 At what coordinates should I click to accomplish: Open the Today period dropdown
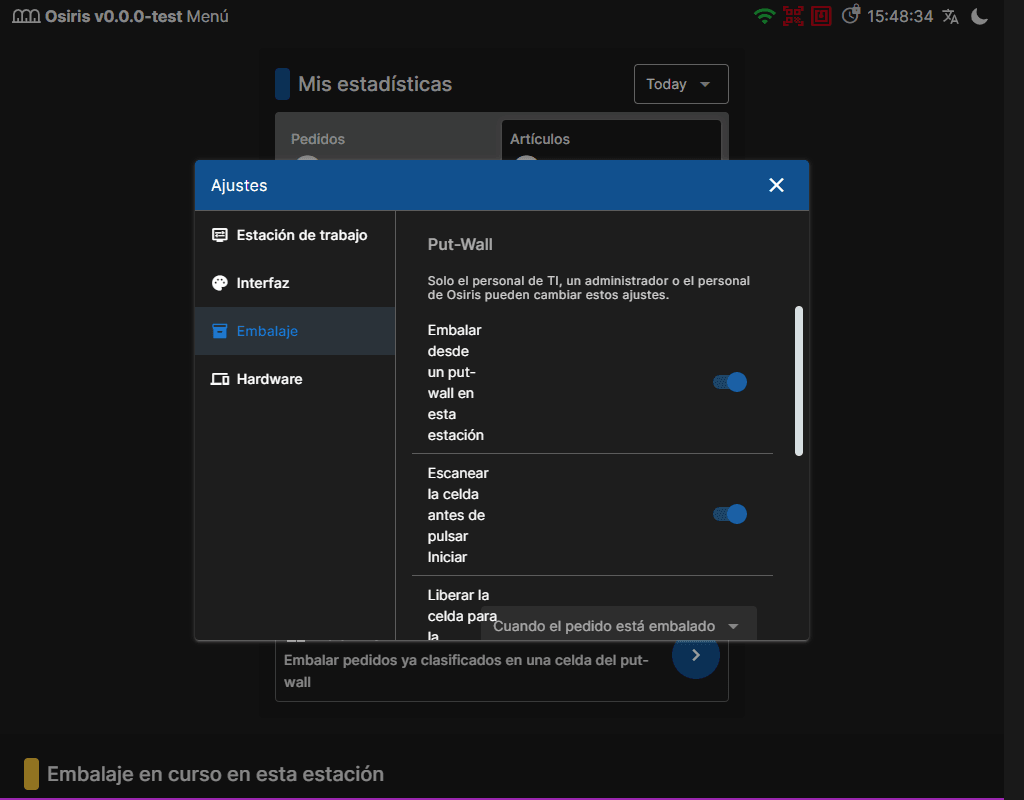point(681,84)
